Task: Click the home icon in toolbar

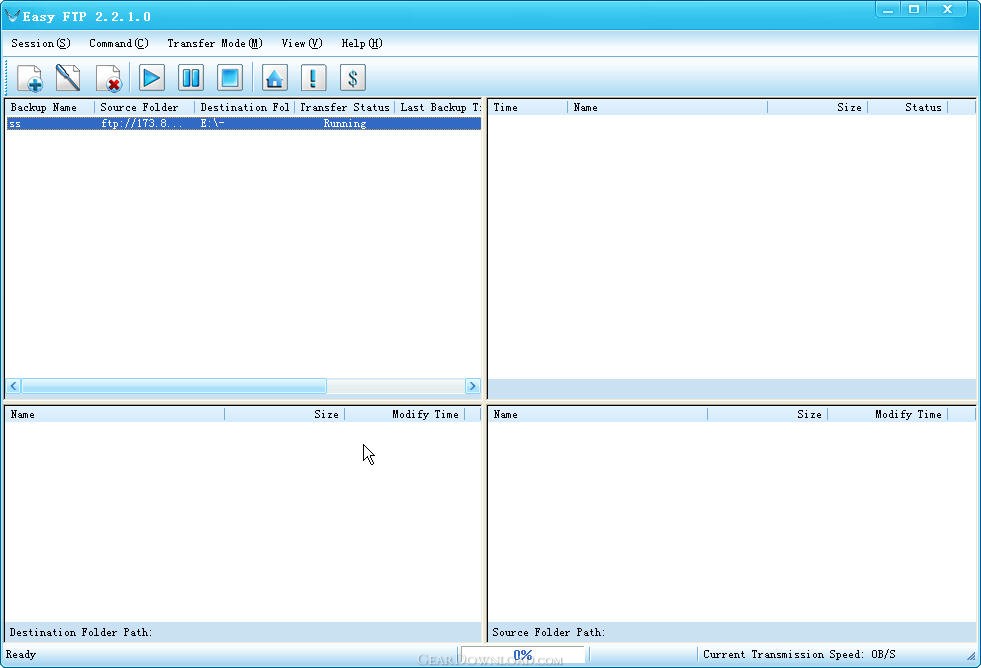Action: [x=275, y=78]
